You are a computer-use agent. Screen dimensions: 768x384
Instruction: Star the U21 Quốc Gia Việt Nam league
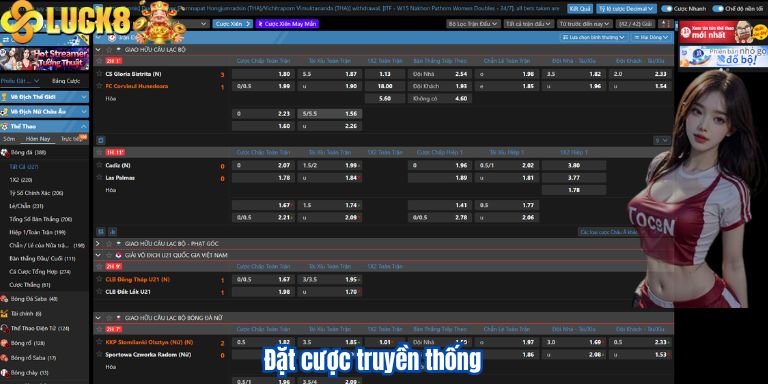[109, 255]
